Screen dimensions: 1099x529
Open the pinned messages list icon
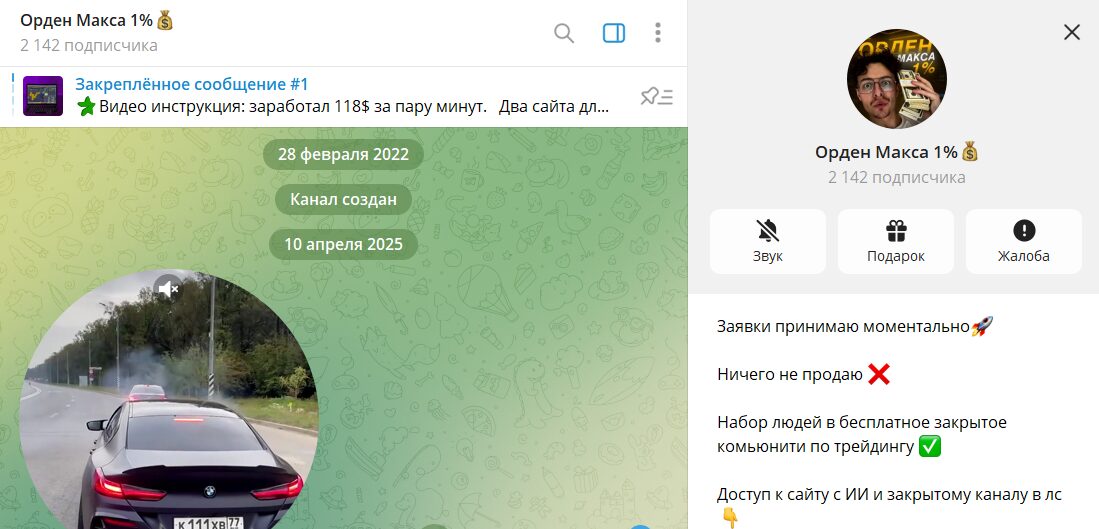tap(657, 97)
